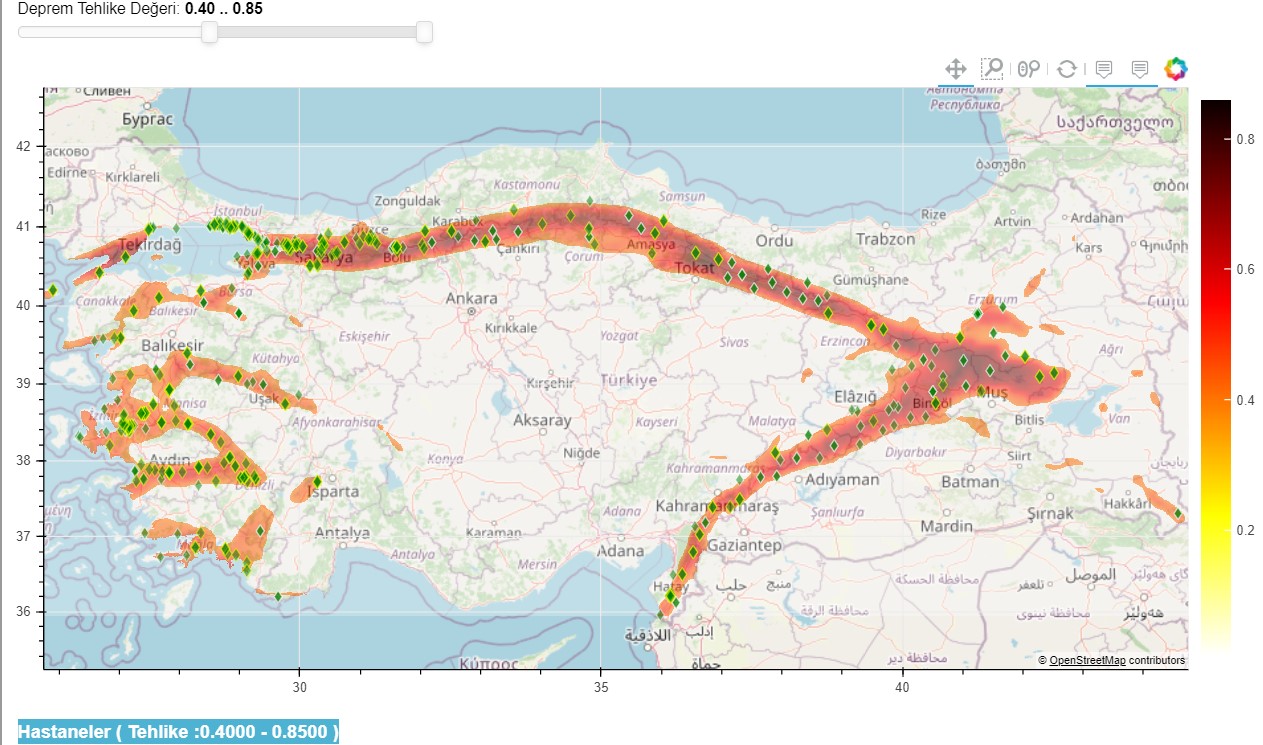Open the Bokeh logo link in the toolbar
1263x745 pixels.
(x=1176, y=69)
